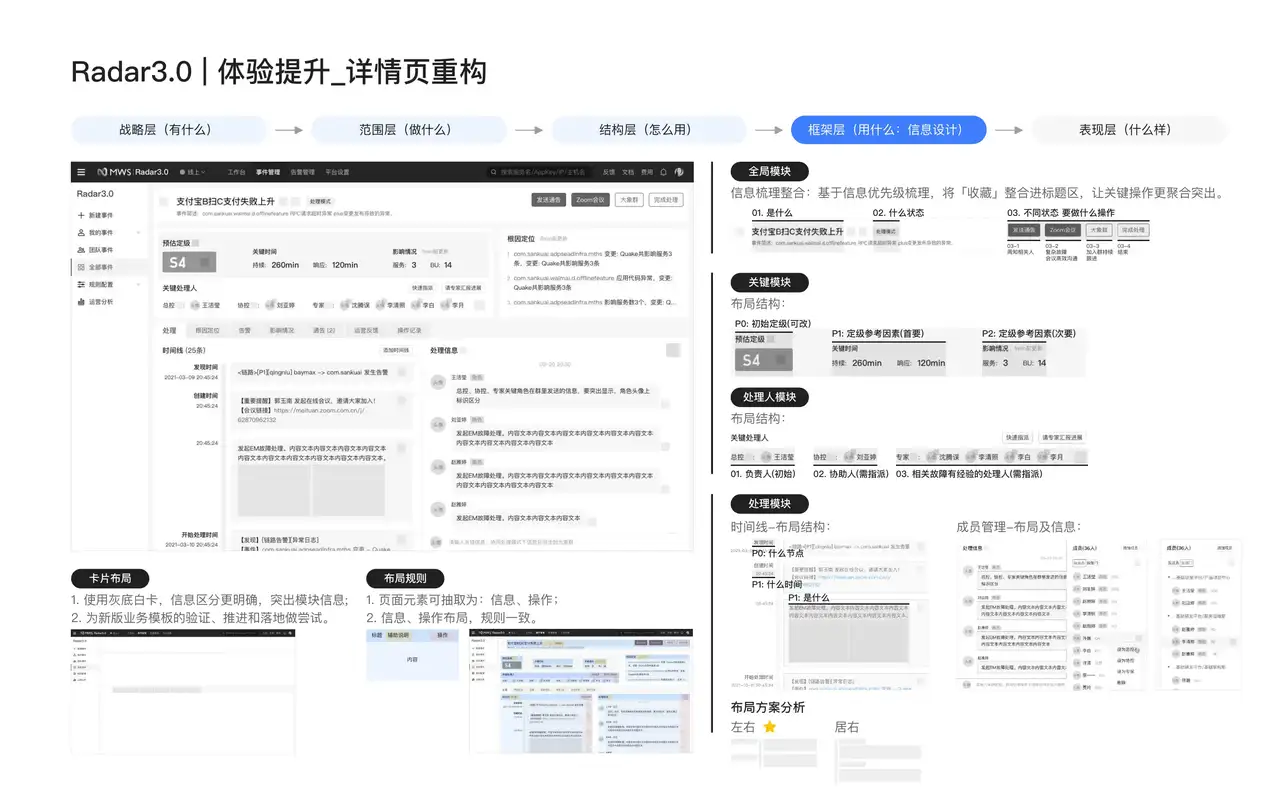Click the 规则配置 sliders icon in sidebar

(x=81, y=284)
